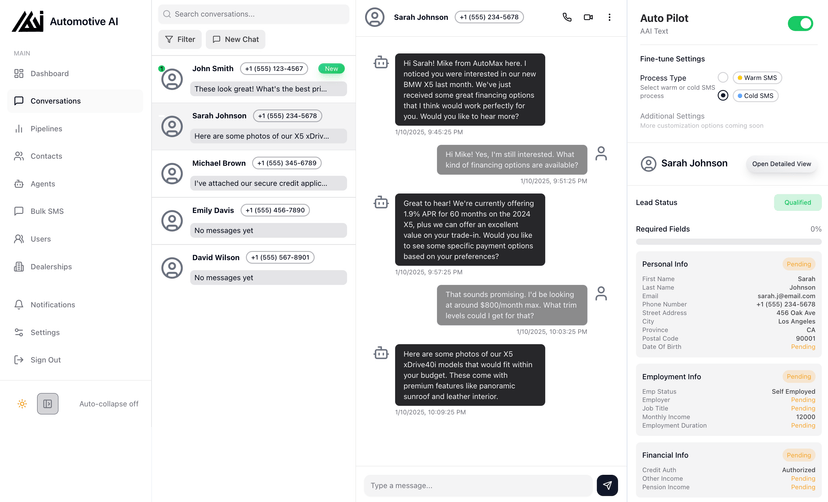Select the Warm SMS radio option
This screenshot has height=502, width=828.
[723, 77]
